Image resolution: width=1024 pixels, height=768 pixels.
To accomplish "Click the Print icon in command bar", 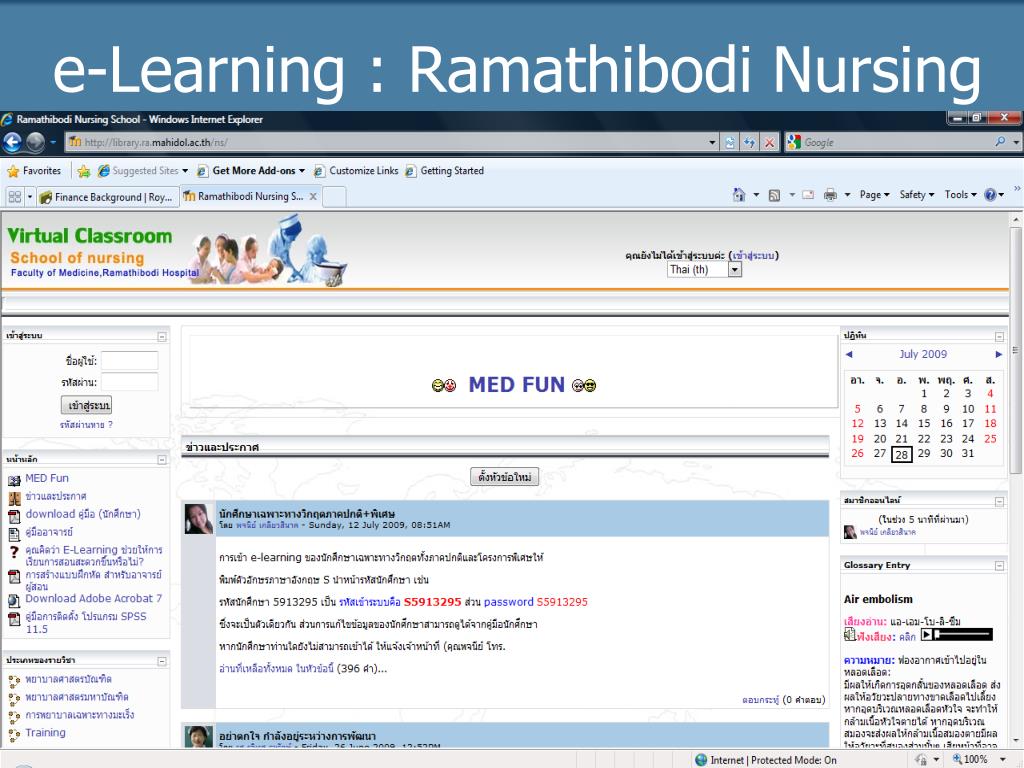I will point(830,195).
